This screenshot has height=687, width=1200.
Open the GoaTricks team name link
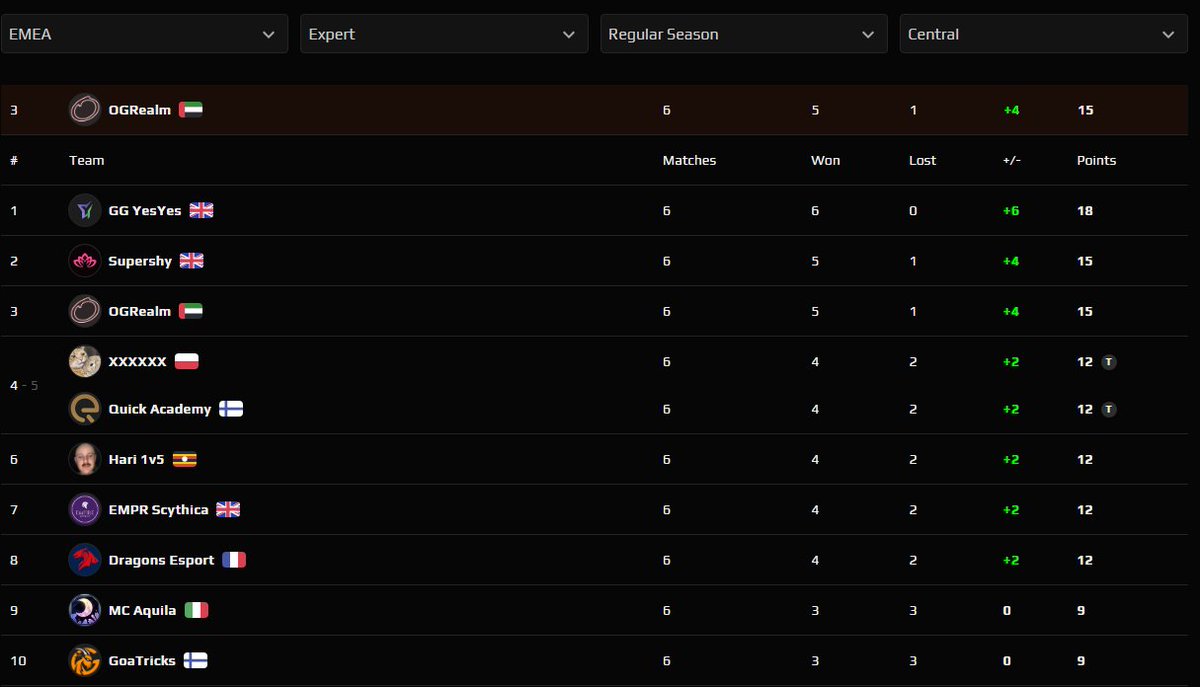[142, 660]
